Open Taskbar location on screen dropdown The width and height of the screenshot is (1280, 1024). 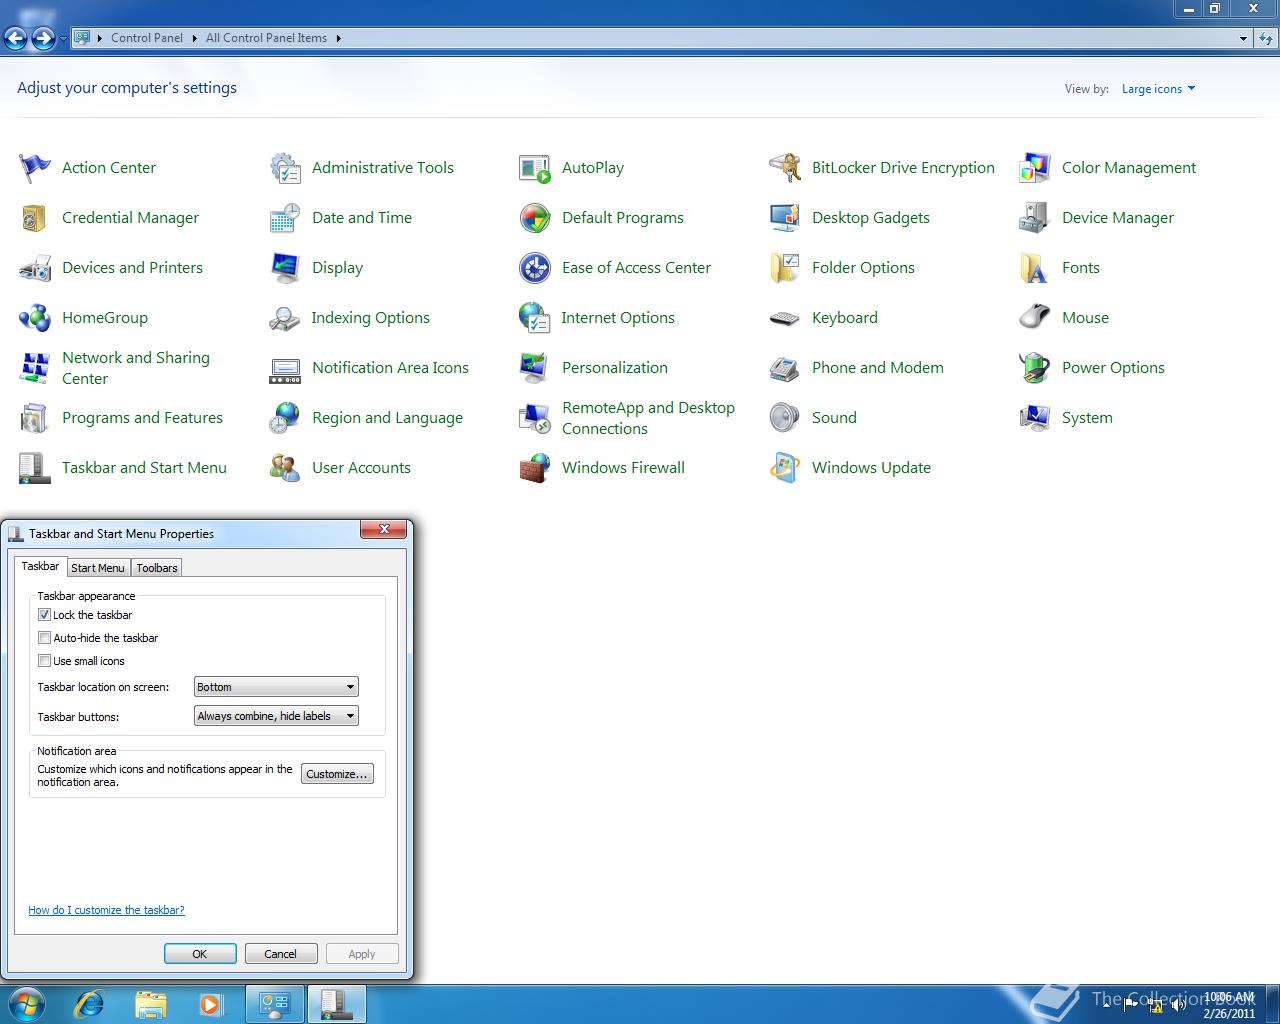pyautogui.click(x=276, y=687)
